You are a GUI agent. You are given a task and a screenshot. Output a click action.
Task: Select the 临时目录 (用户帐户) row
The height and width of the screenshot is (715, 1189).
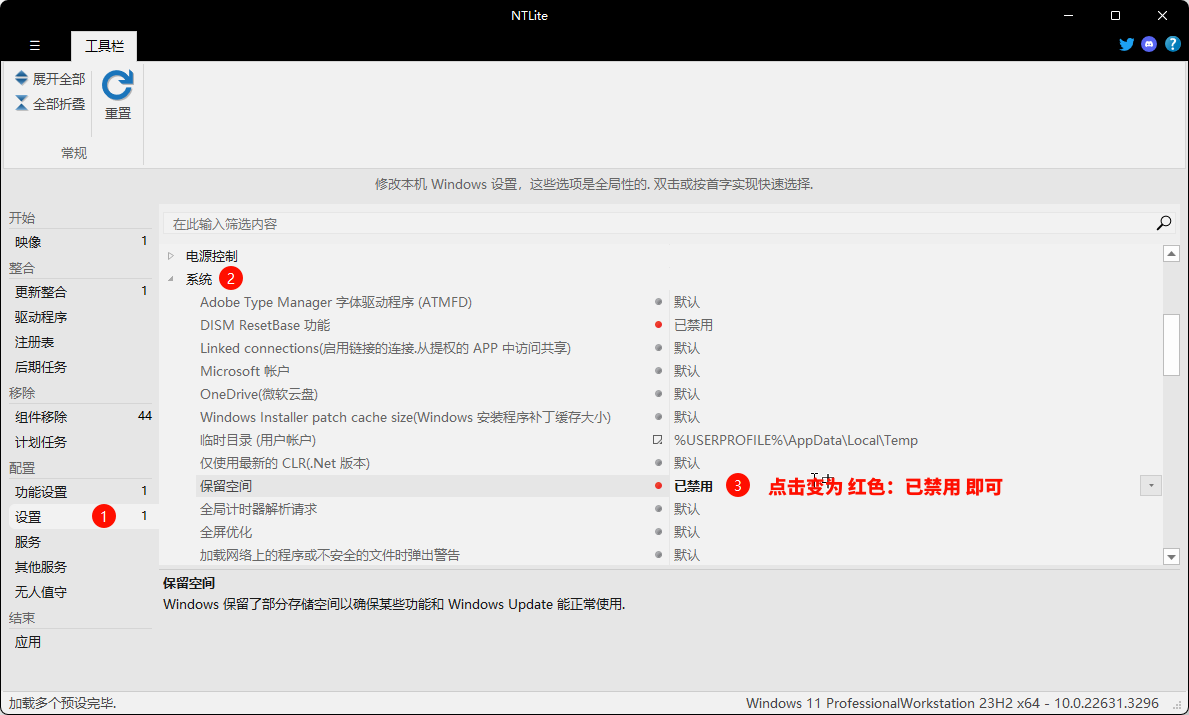[258, 440]
